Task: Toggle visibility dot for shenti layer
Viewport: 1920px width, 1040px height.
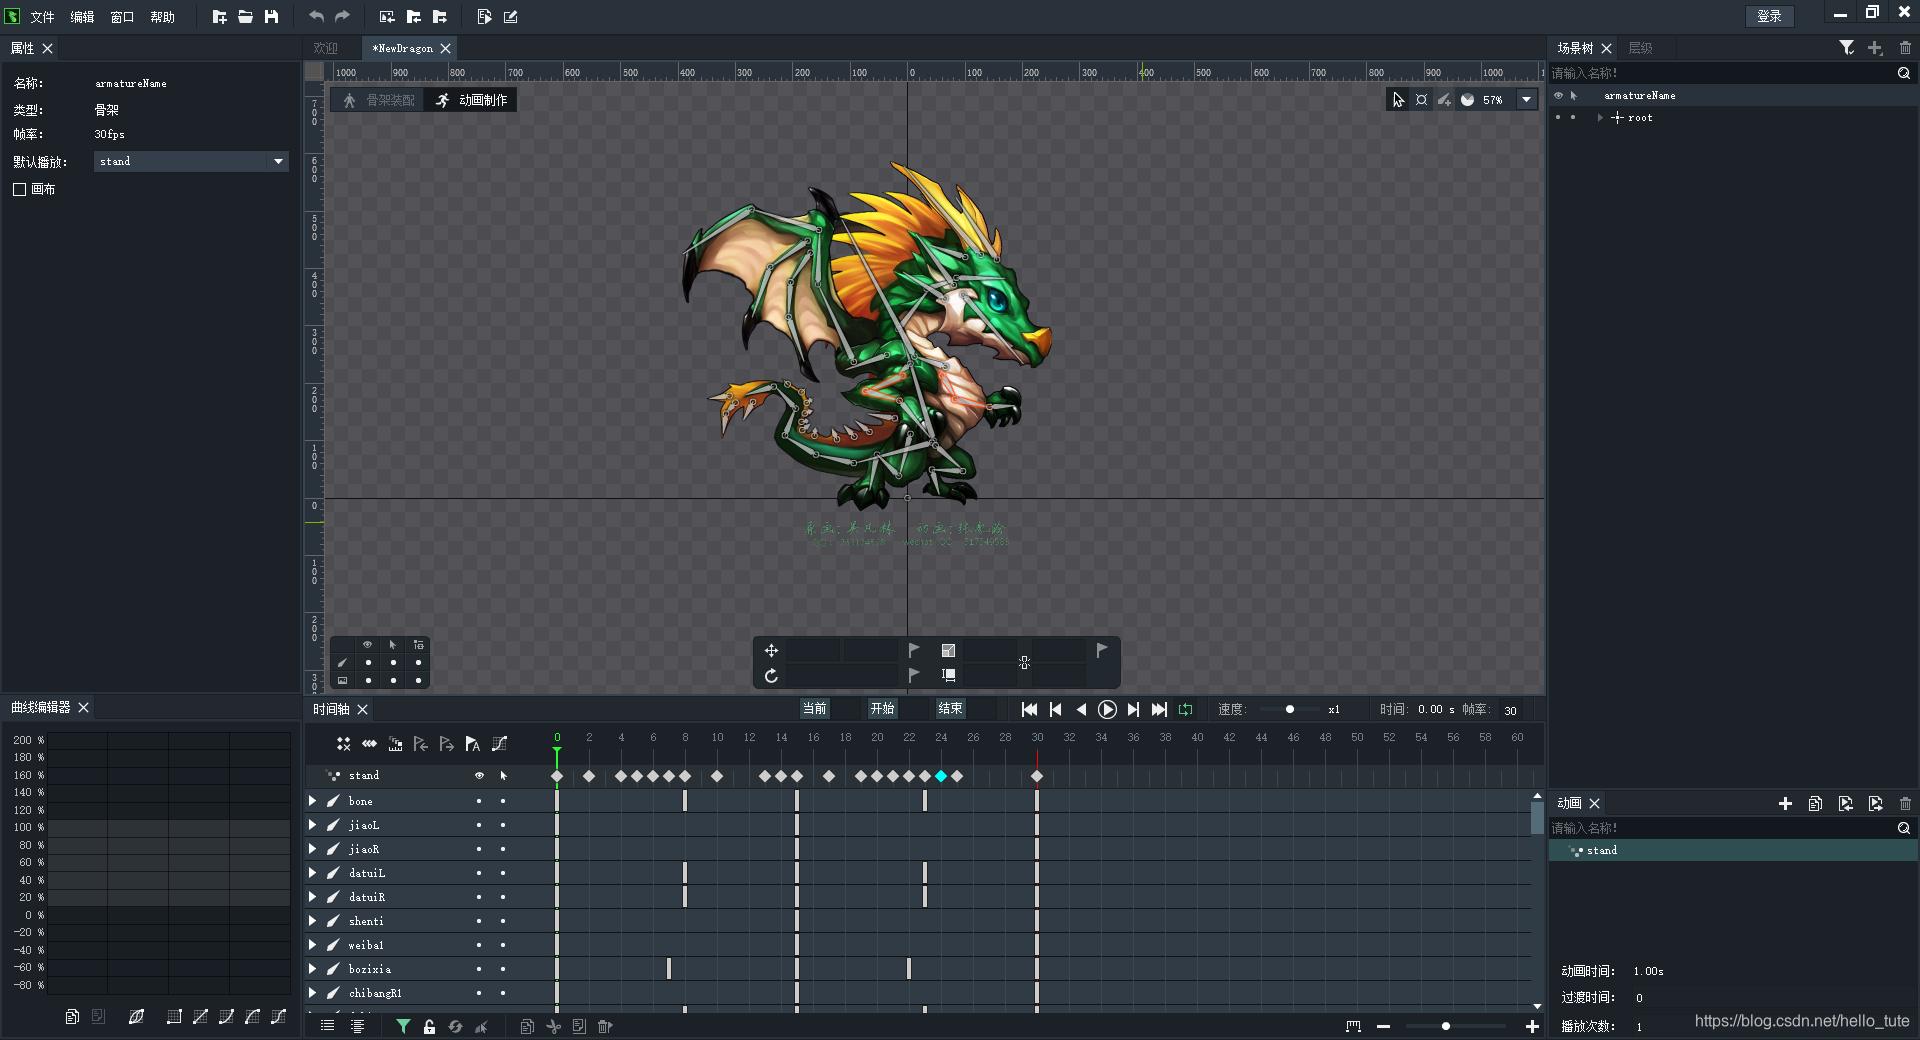Action: (x=479, y=921)
